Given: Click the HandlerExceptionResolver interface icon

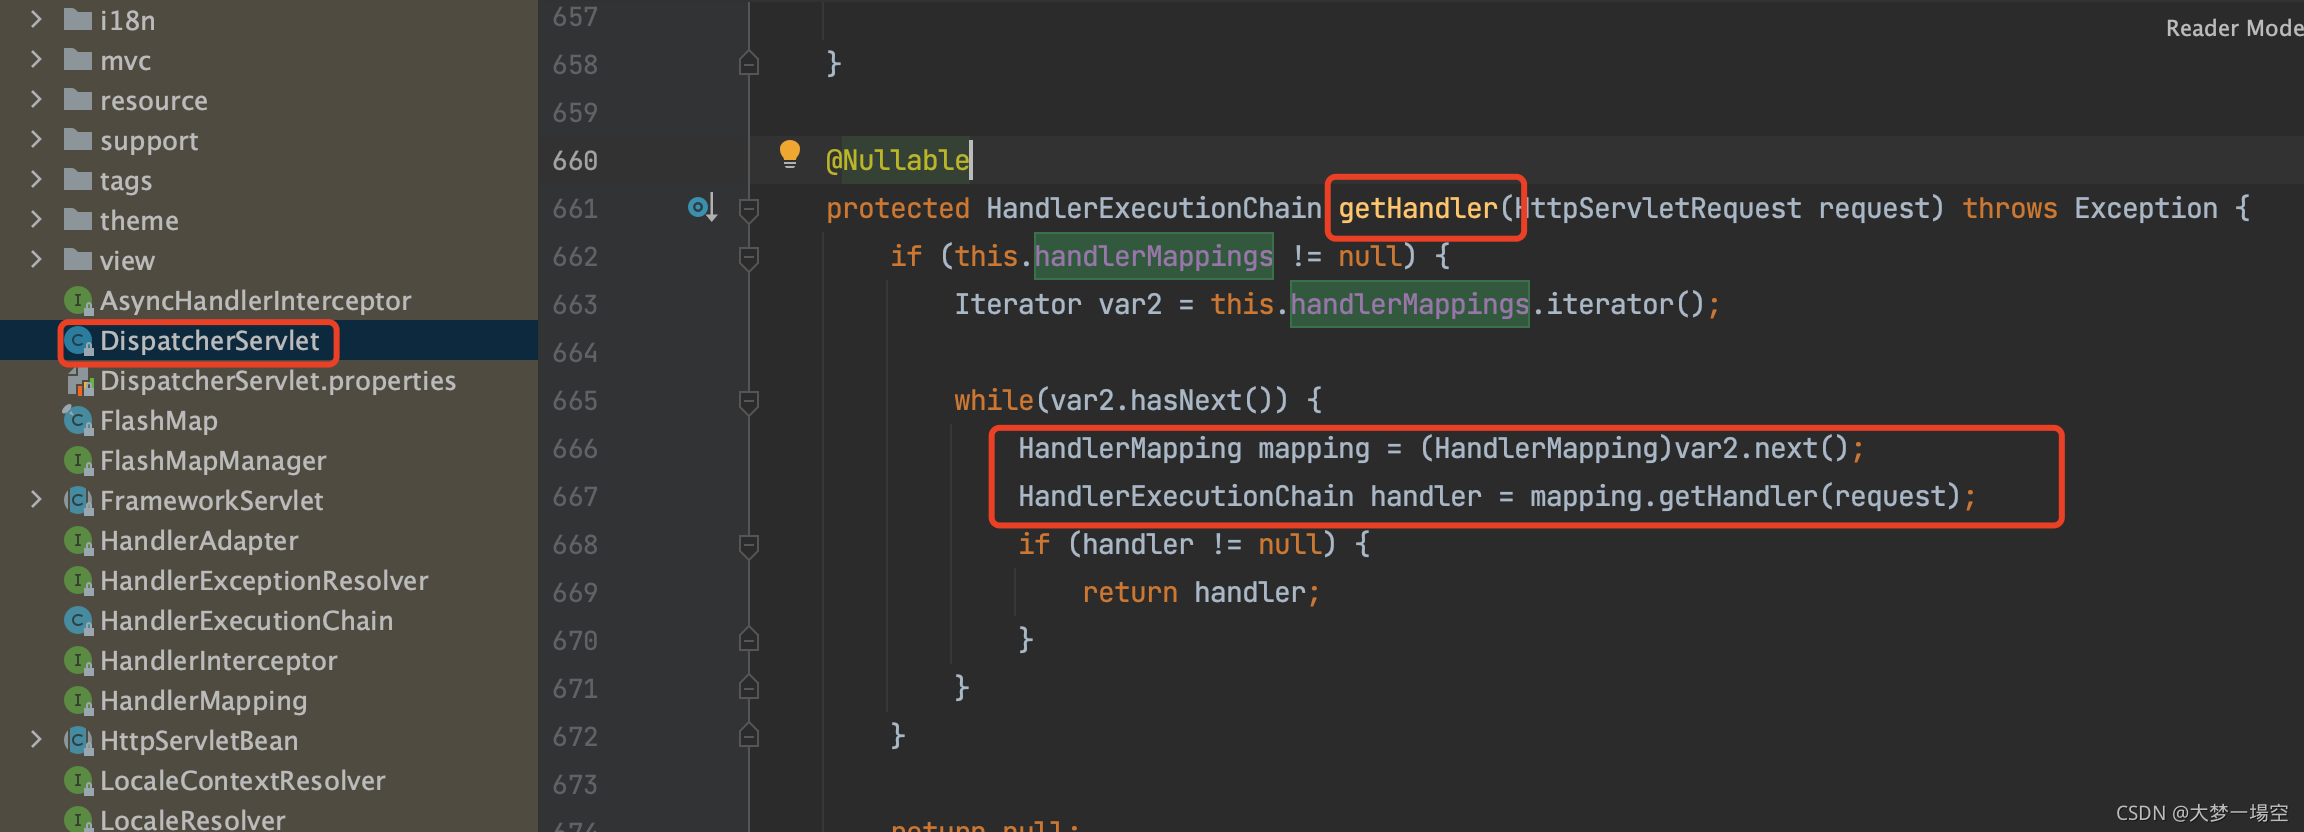Looking at the screenshot, I should (x=78, y=580).
